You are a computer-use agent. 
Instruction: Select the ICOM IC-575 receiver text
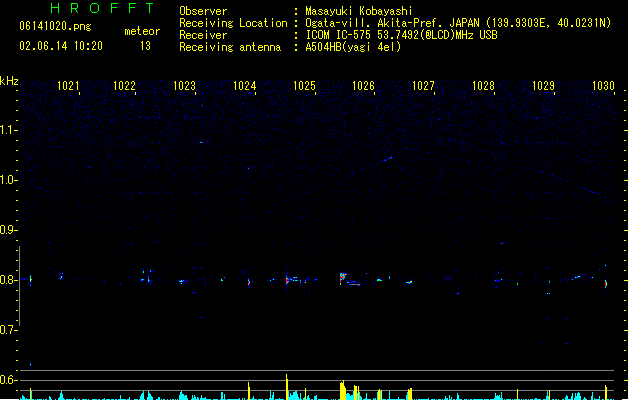point(402,35)
